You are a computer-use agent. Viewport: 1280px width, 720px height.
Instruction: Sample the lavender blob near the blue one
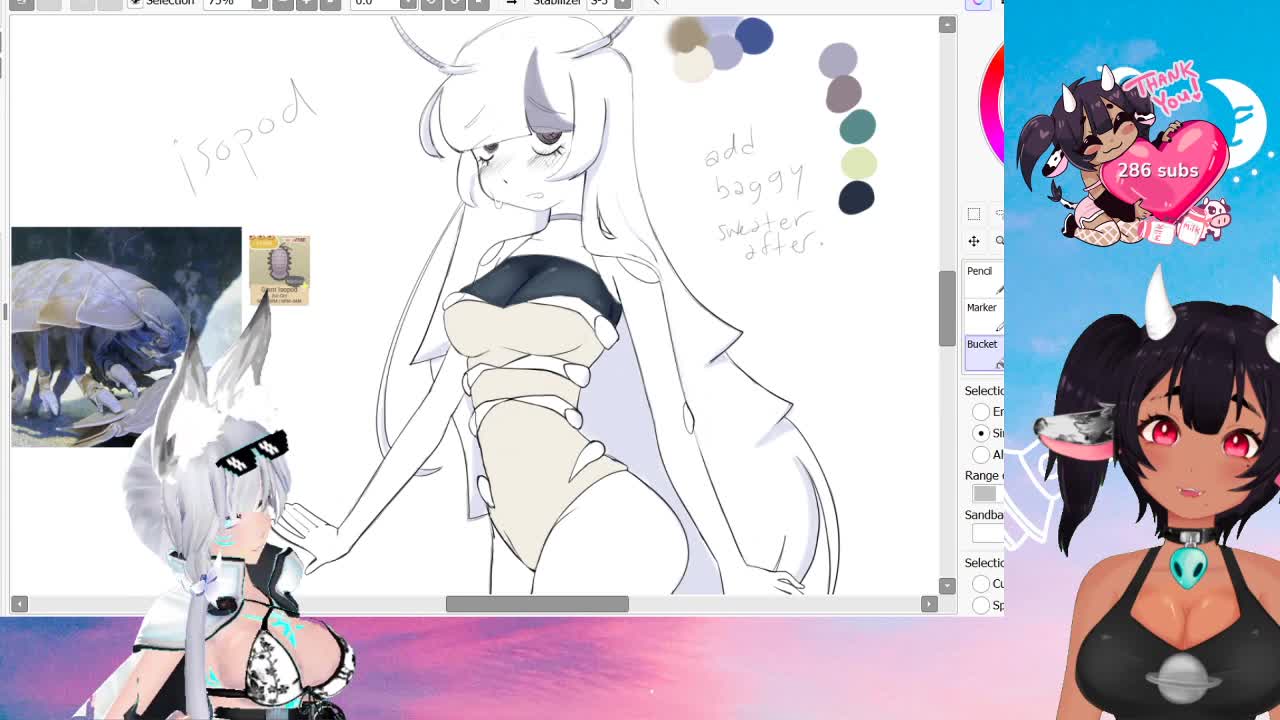pyautogui.click(x=726, y=51)
